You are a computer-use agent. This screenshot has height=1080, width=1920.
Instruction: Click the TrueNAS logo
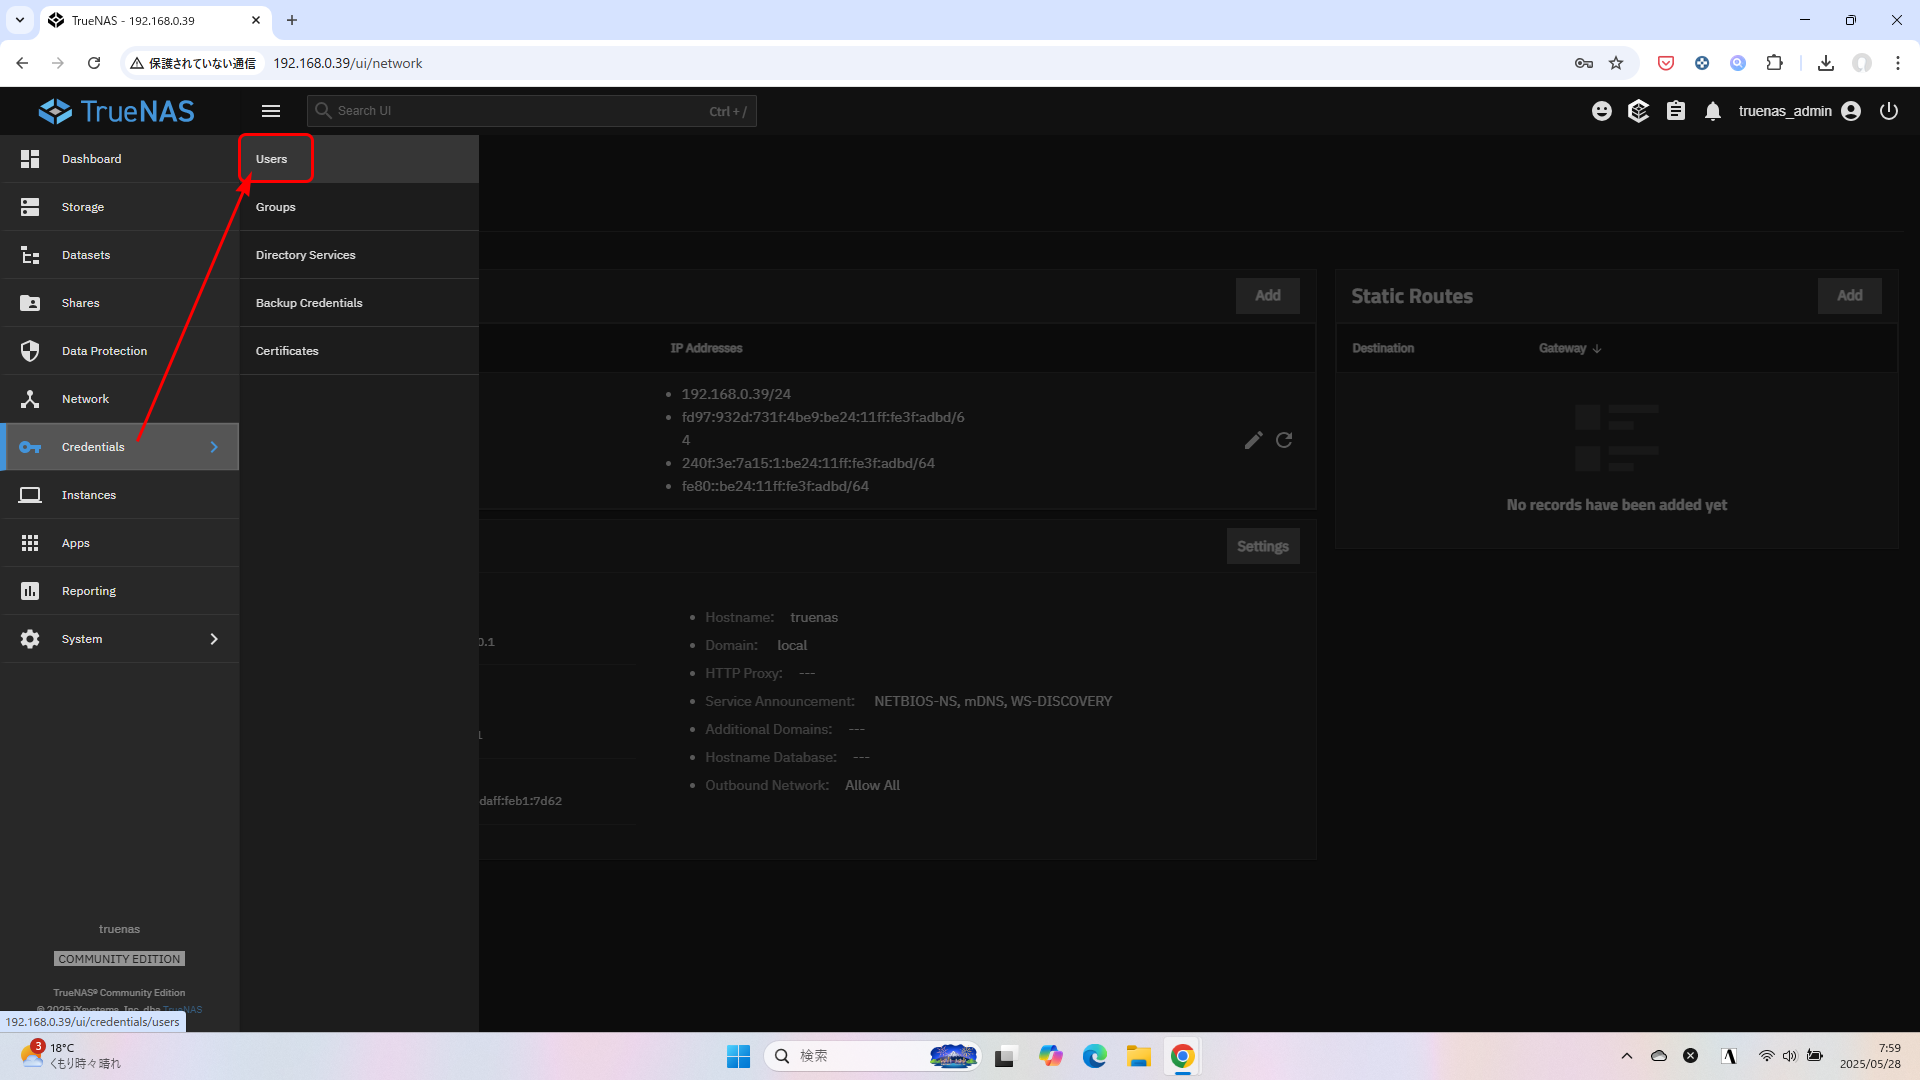(117, 111)
